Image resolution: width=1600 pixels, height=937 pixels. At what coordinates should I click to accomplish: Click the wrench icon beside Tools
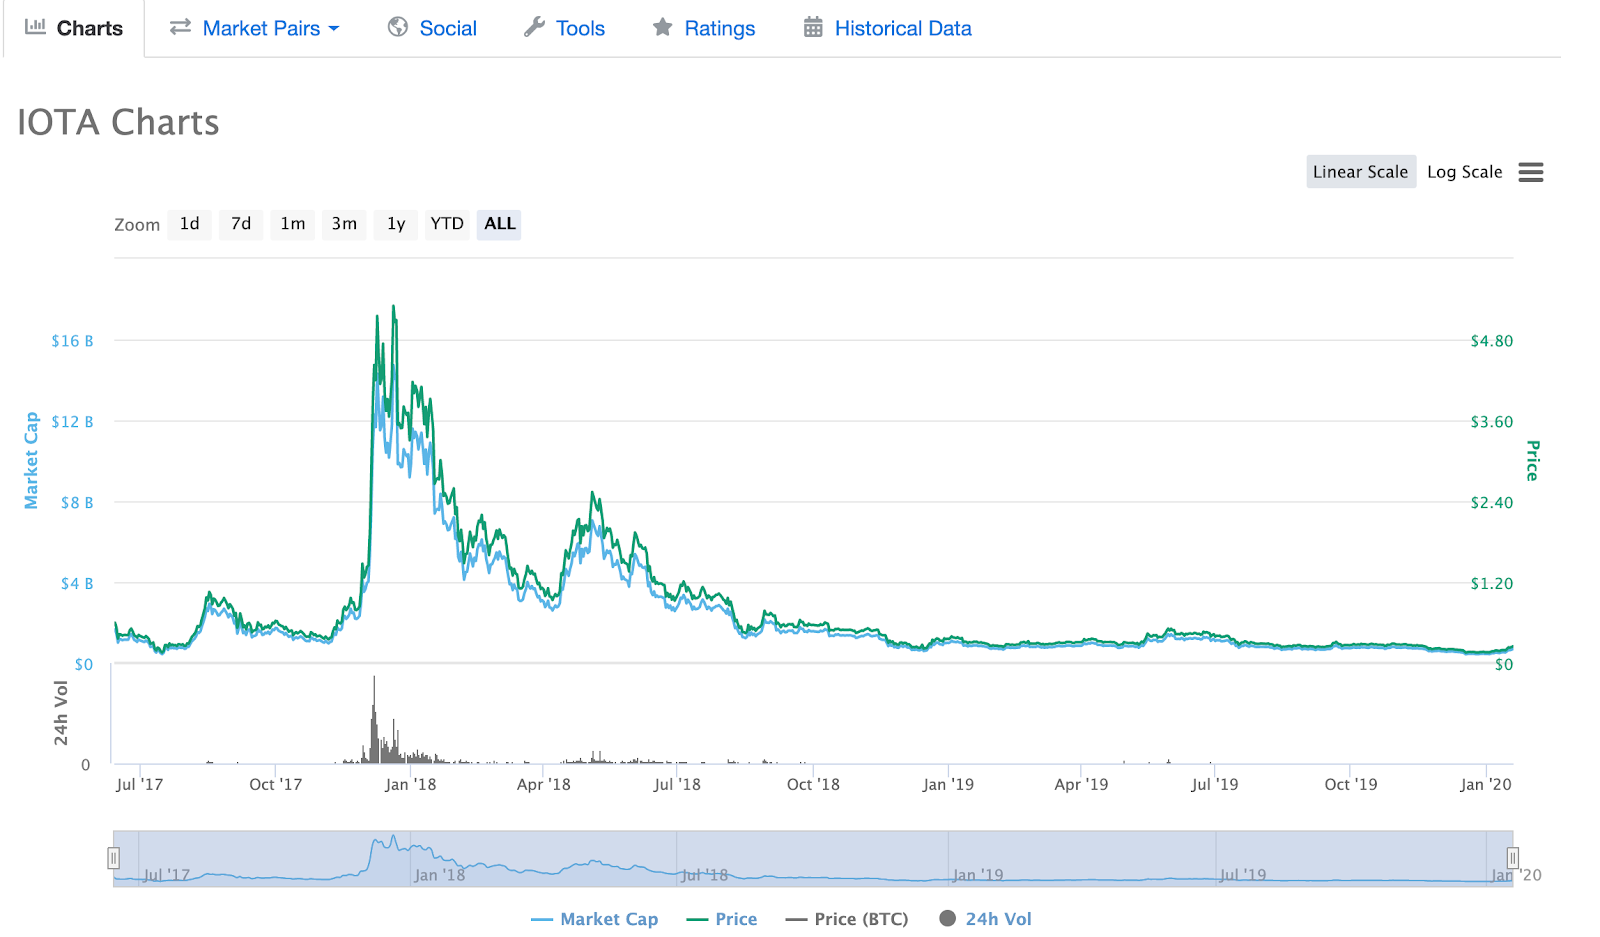tap(534, 27)
